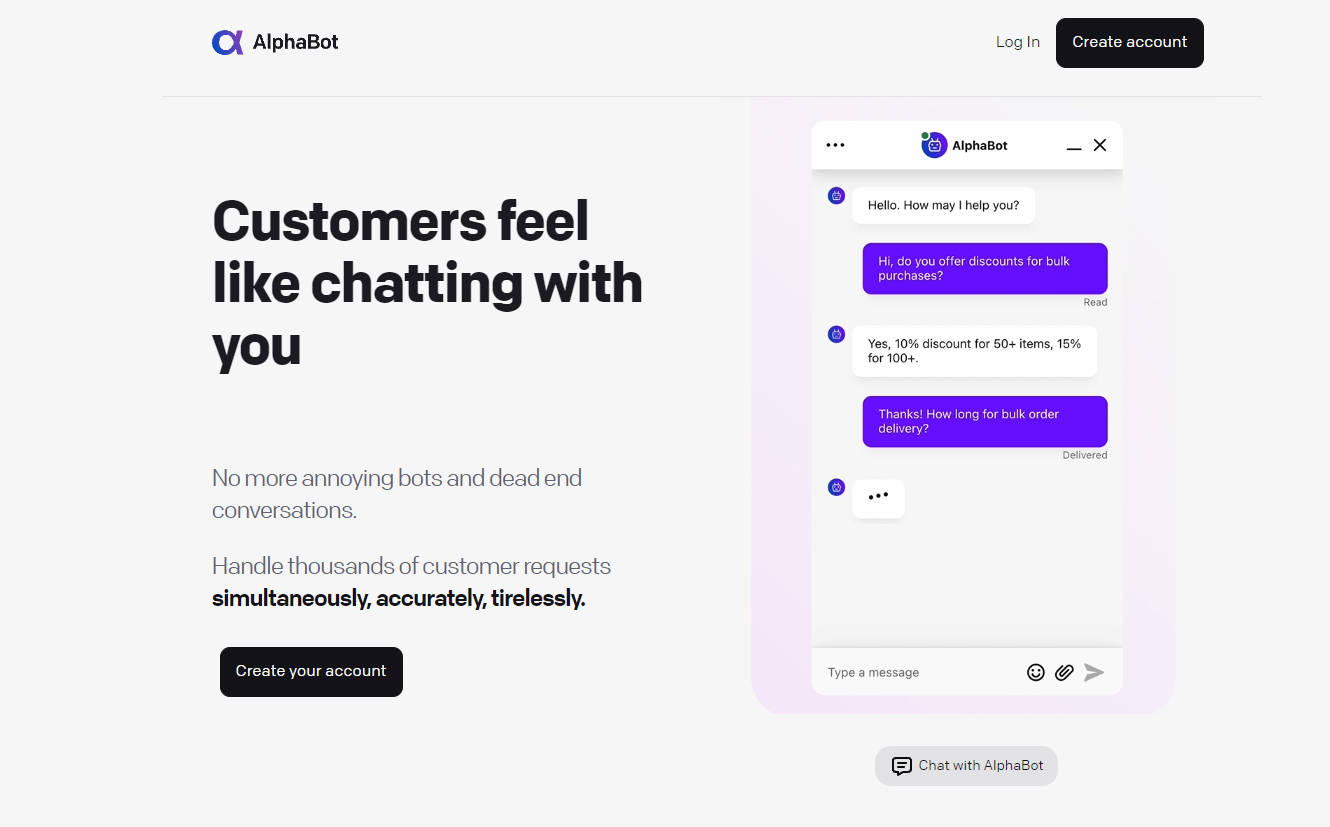Minimize the chat window
Screen dimensions: 1330x827
click(x=1073, y=145)
